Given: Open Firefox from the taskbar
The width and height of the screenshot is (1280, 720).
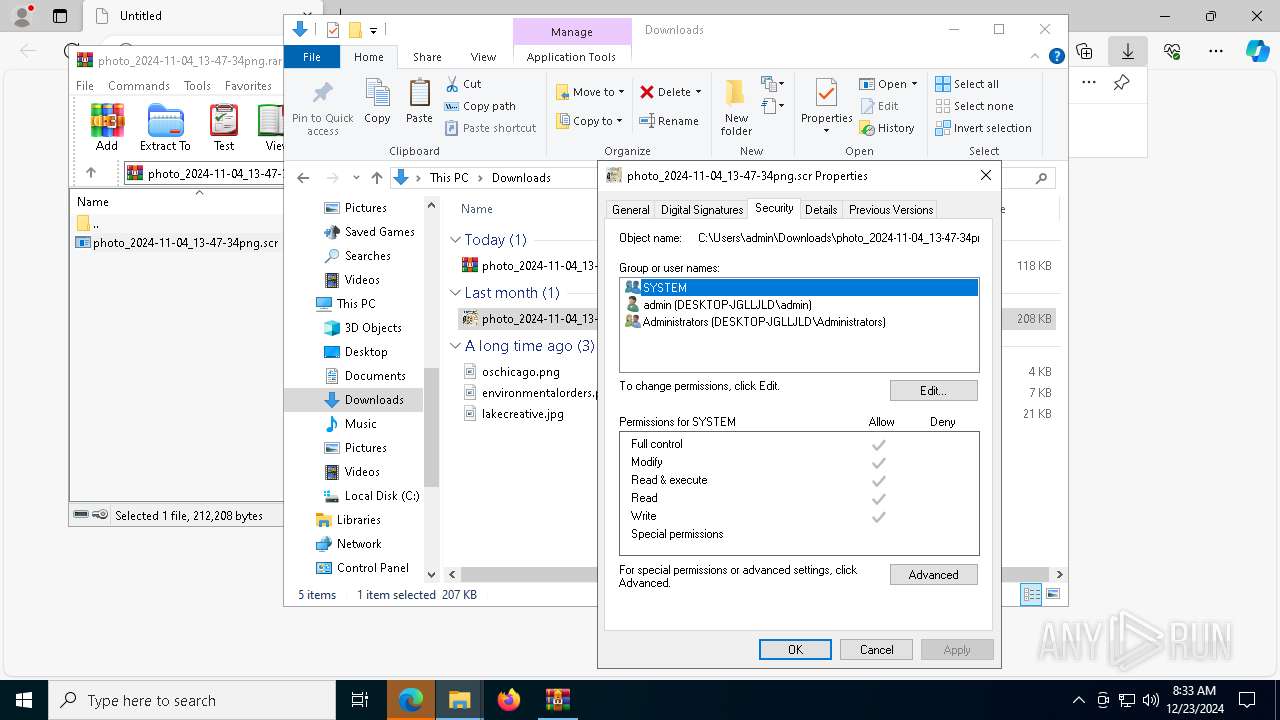Looking at the screenshot, I should click(509, 700).
